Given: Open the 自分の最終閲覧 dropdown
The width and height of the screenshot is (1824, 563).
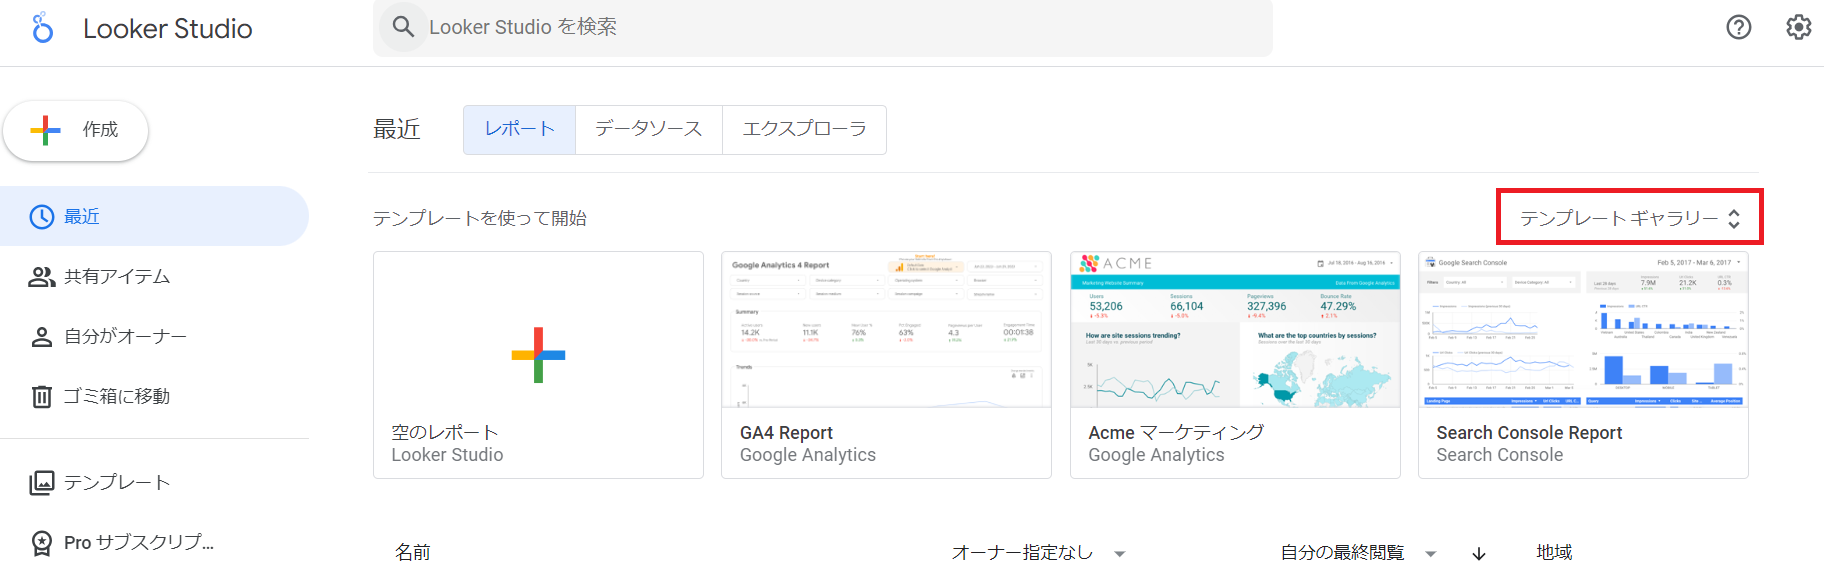Looking at the screenshot, I should coord(1358,553).
